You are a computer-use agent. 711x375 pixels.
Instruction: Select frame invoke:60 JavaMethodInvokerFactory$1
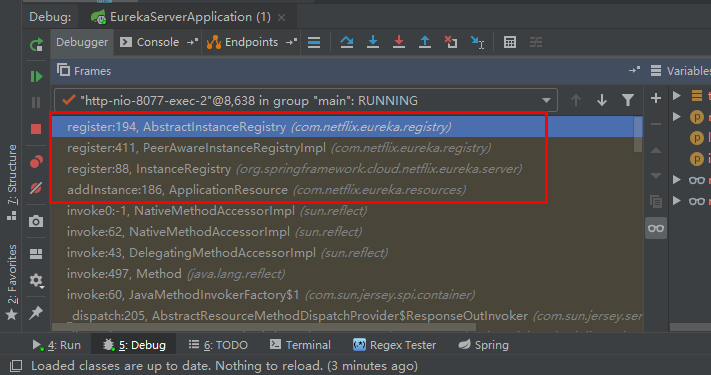346,295
